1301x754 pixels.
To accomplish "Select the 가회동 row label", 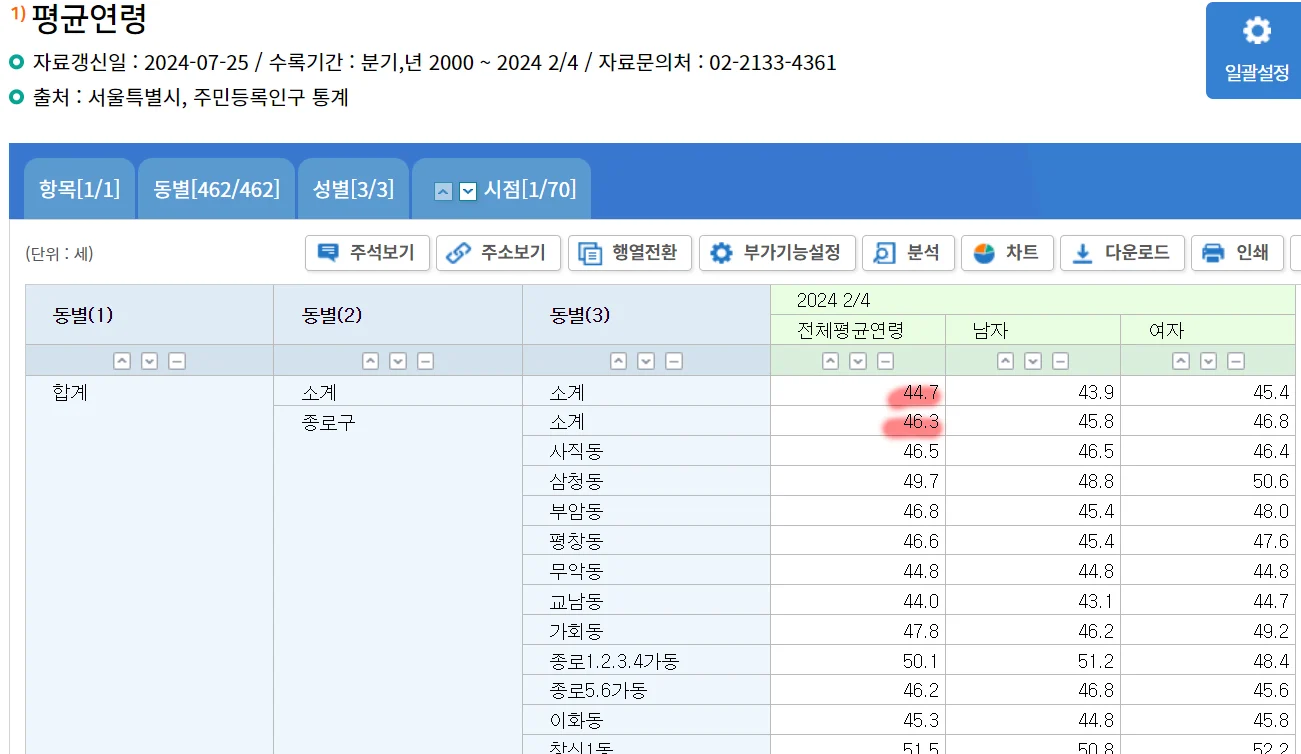I will tap(576, 632).
